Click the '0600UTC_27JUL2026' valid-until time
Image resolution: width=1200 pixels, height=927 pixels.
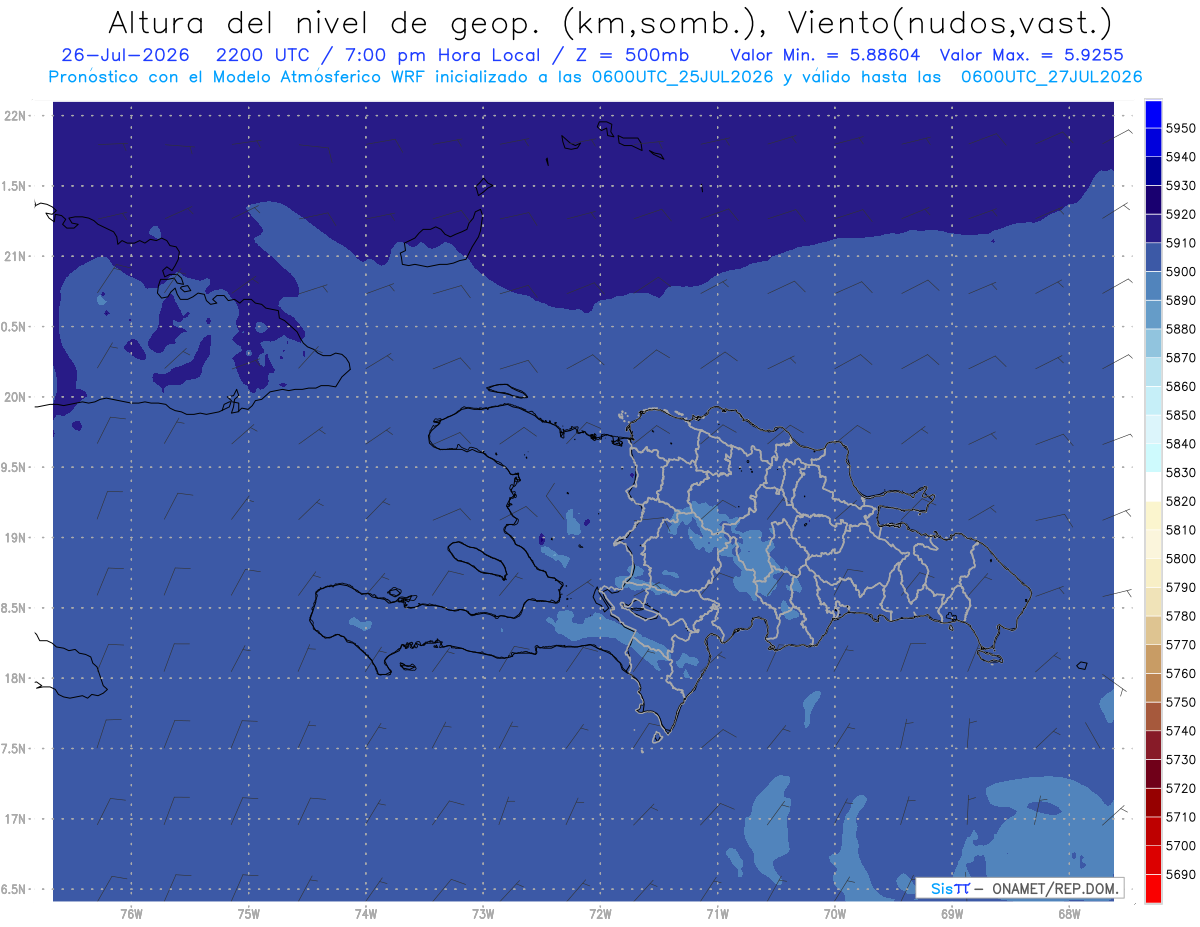(1051, 76)
